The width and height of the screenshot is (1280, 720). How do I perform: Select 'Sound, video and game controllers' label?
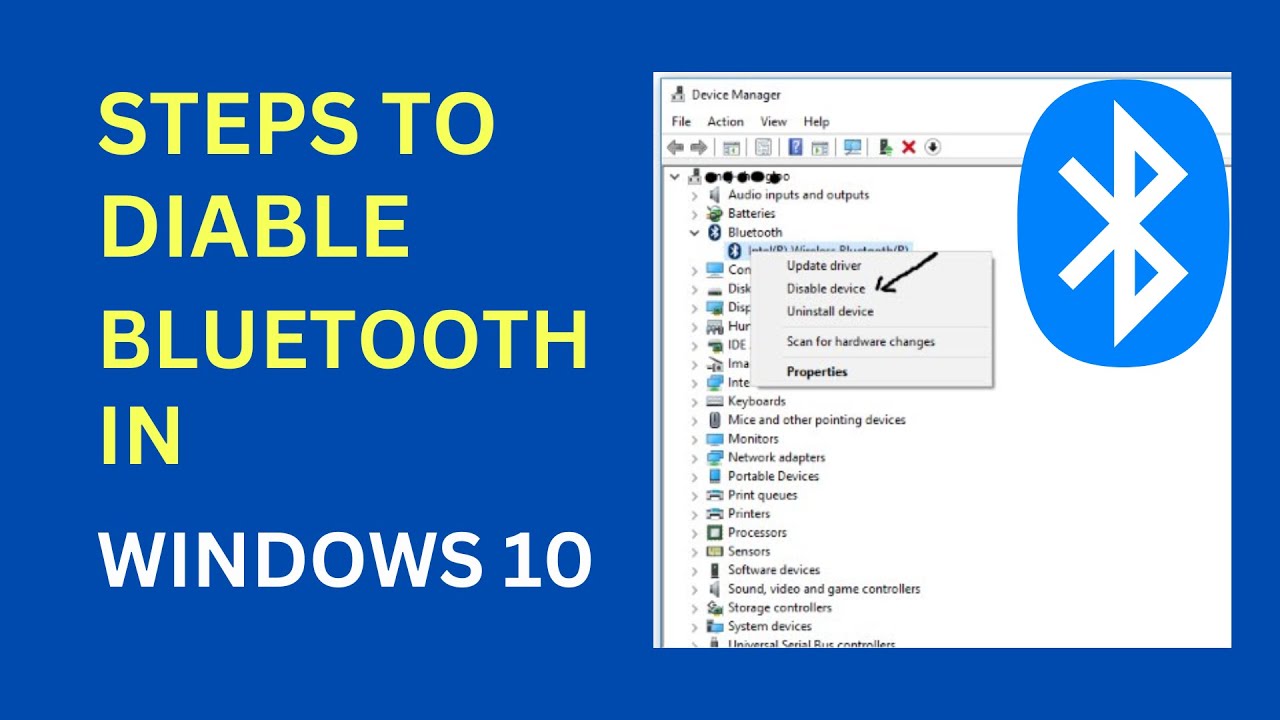(x=824, y=589)
